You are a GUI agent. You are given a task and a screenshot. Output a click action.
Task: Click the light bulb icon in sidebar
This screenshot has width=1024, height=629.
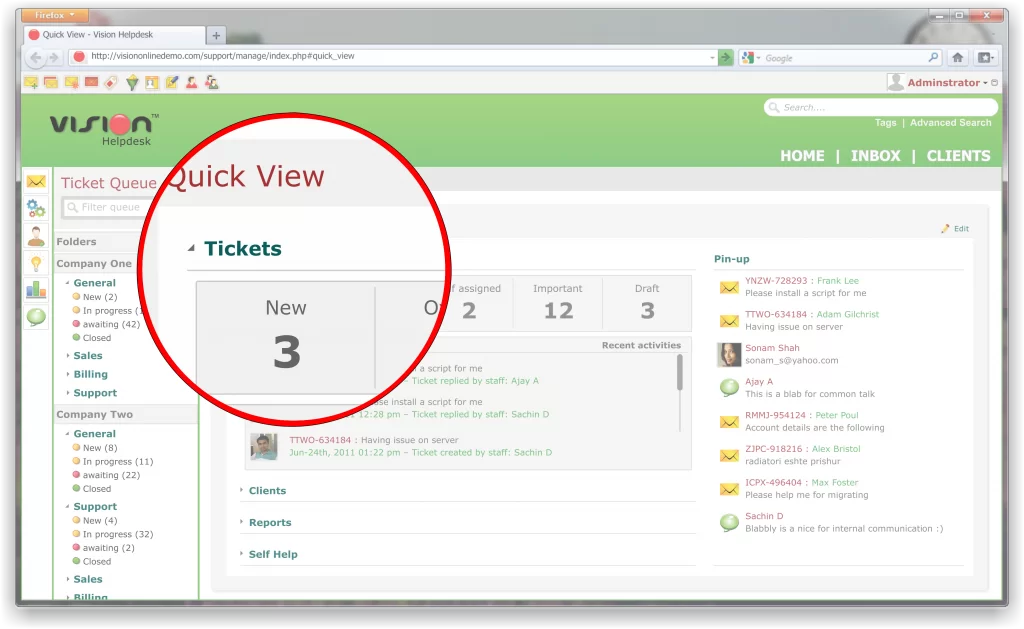(36, 263)
